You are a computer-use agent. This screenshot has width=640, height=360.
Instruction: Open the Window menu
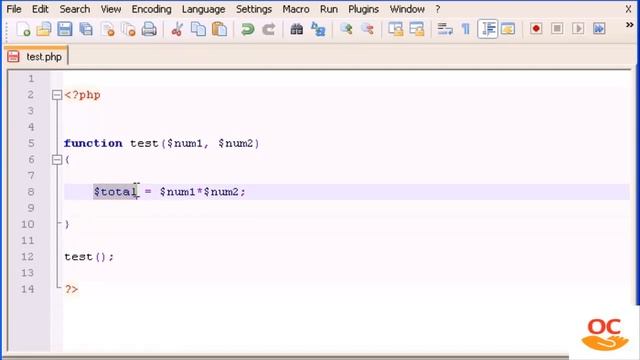tap(407, 9)
